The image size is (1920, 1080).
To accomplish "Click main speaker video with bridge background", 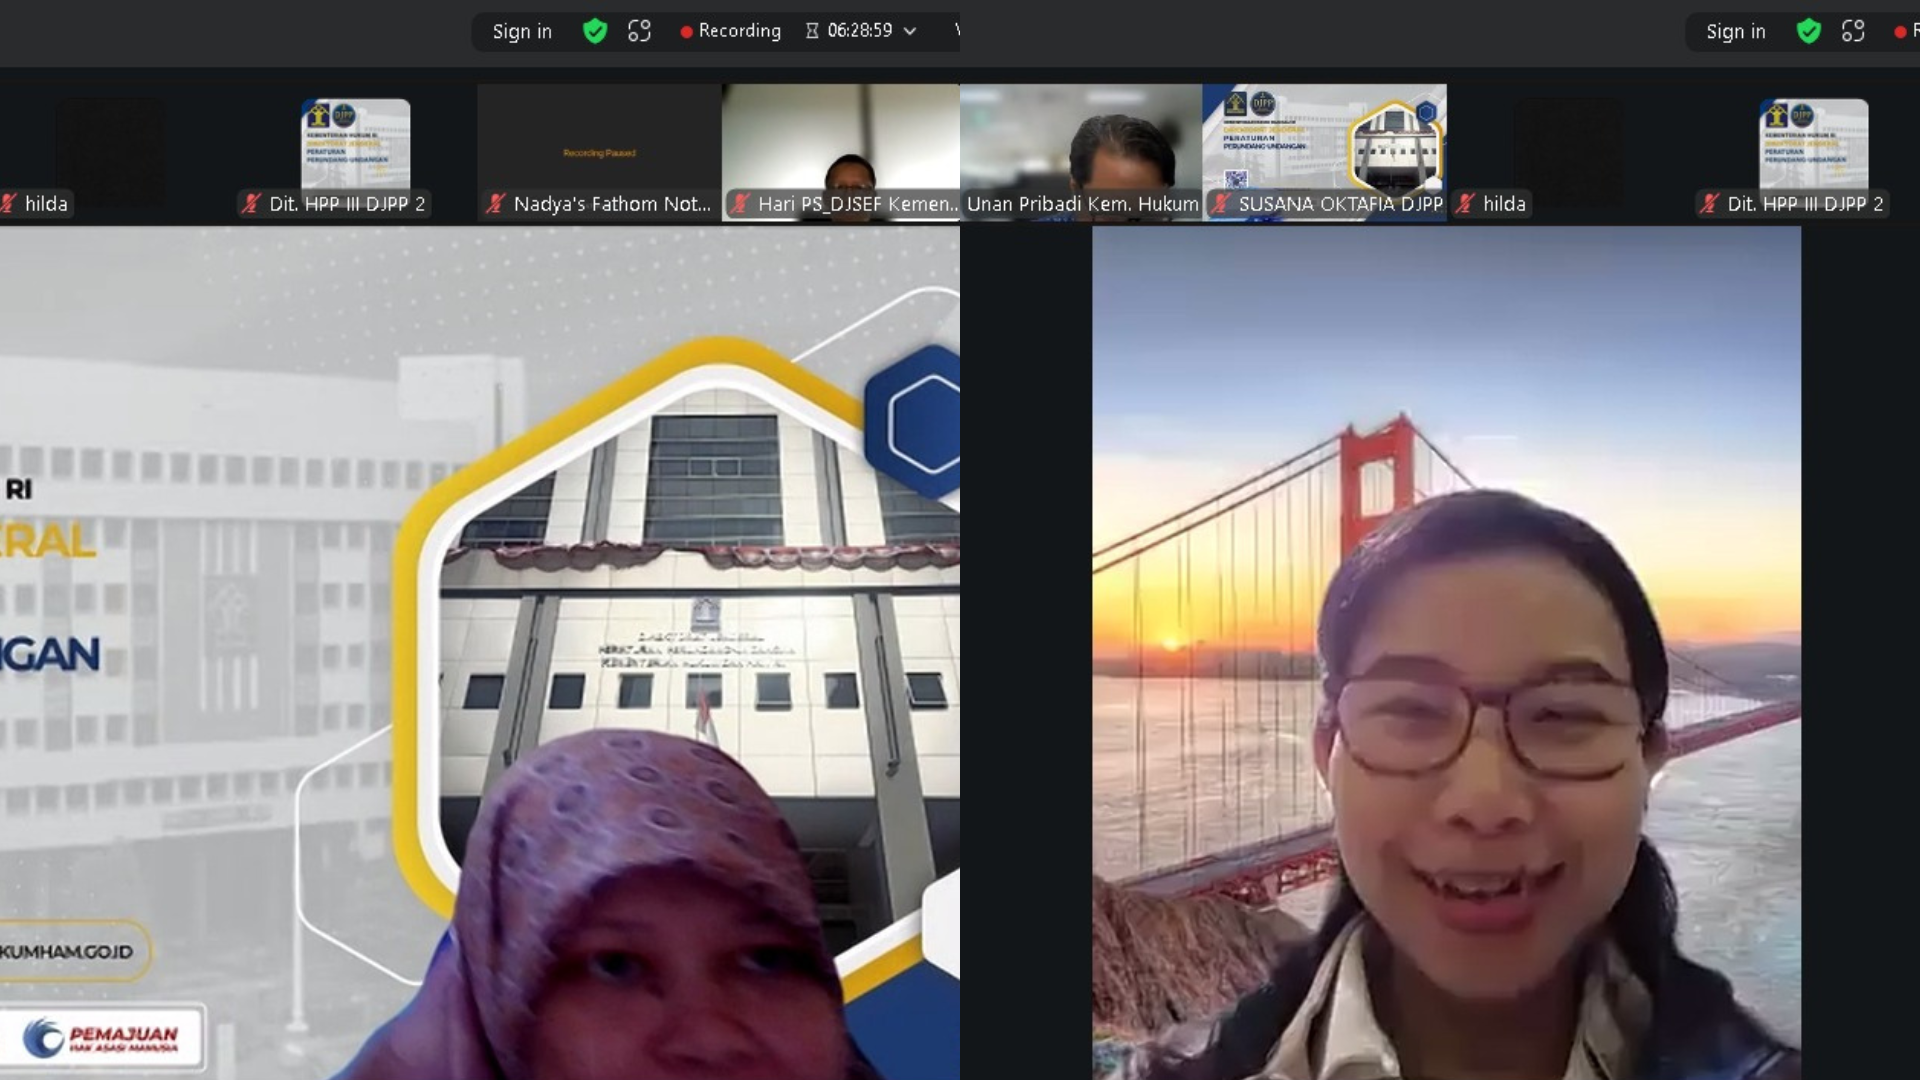I will click(x=1446, y=650).
